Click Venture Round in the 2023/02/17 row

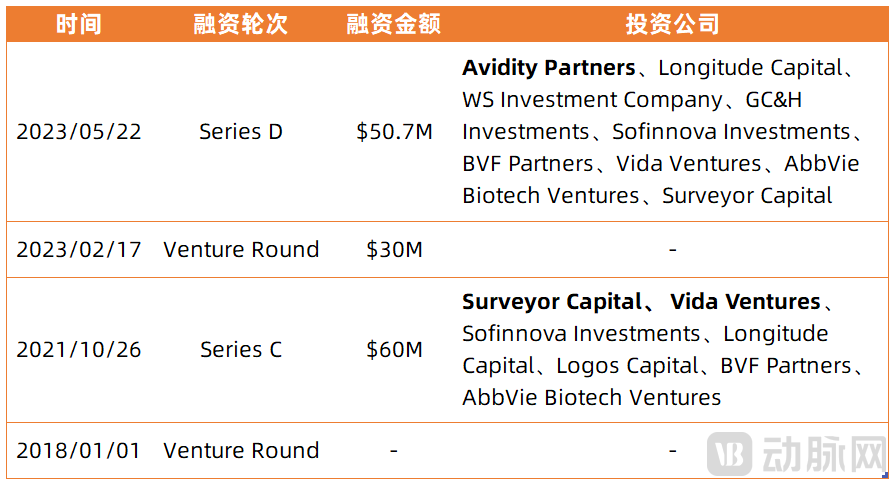pyautogui.click(x=241, y=250)
